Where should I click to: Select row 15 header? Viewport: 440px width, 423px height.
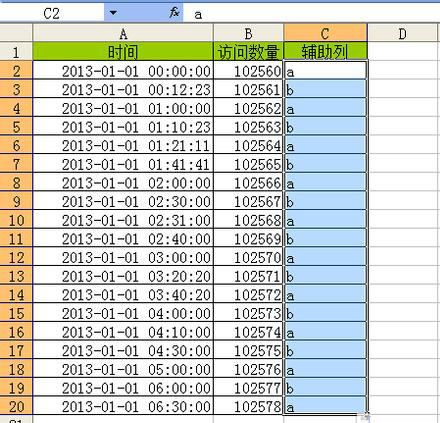tap(16, 313)
